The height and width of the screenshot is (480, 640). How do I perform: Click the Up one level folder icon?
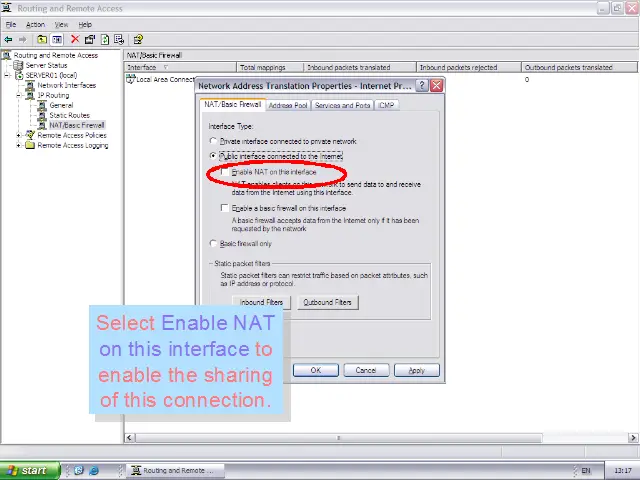tap(42, 40)
